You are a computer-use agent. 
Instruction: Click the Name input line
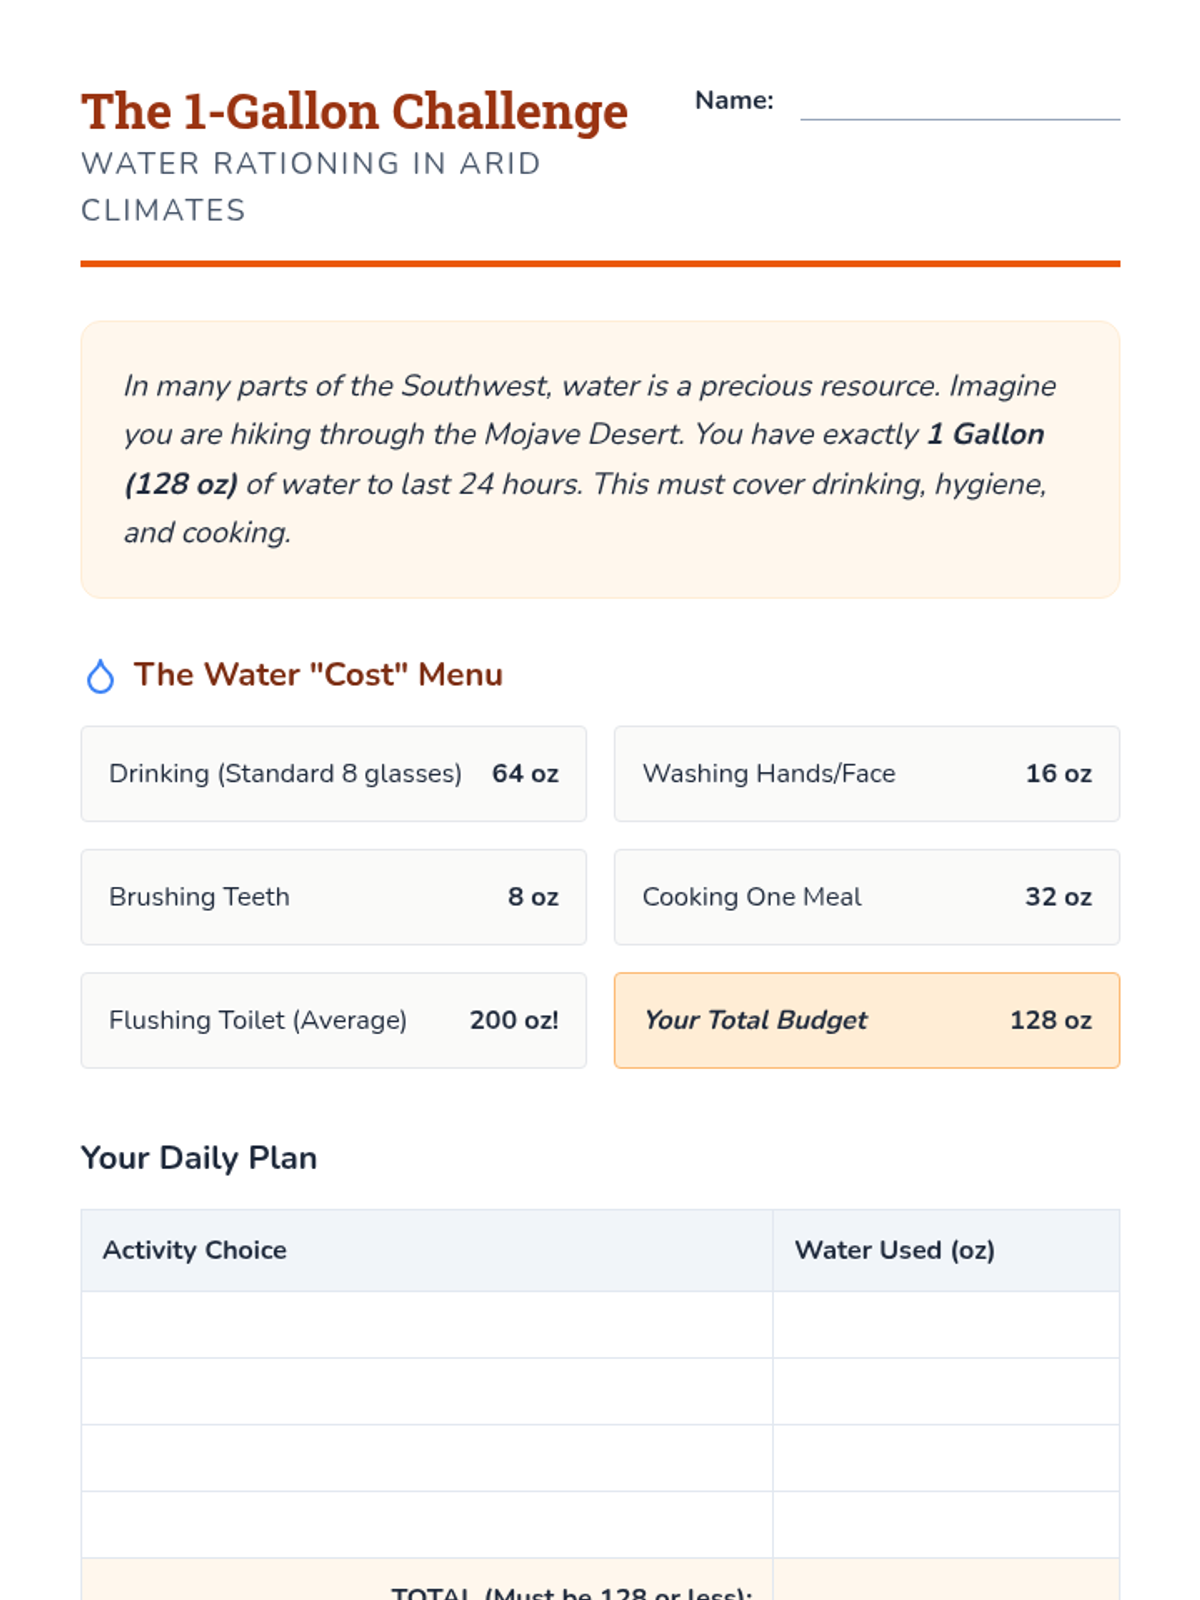[x=959, y=104]
